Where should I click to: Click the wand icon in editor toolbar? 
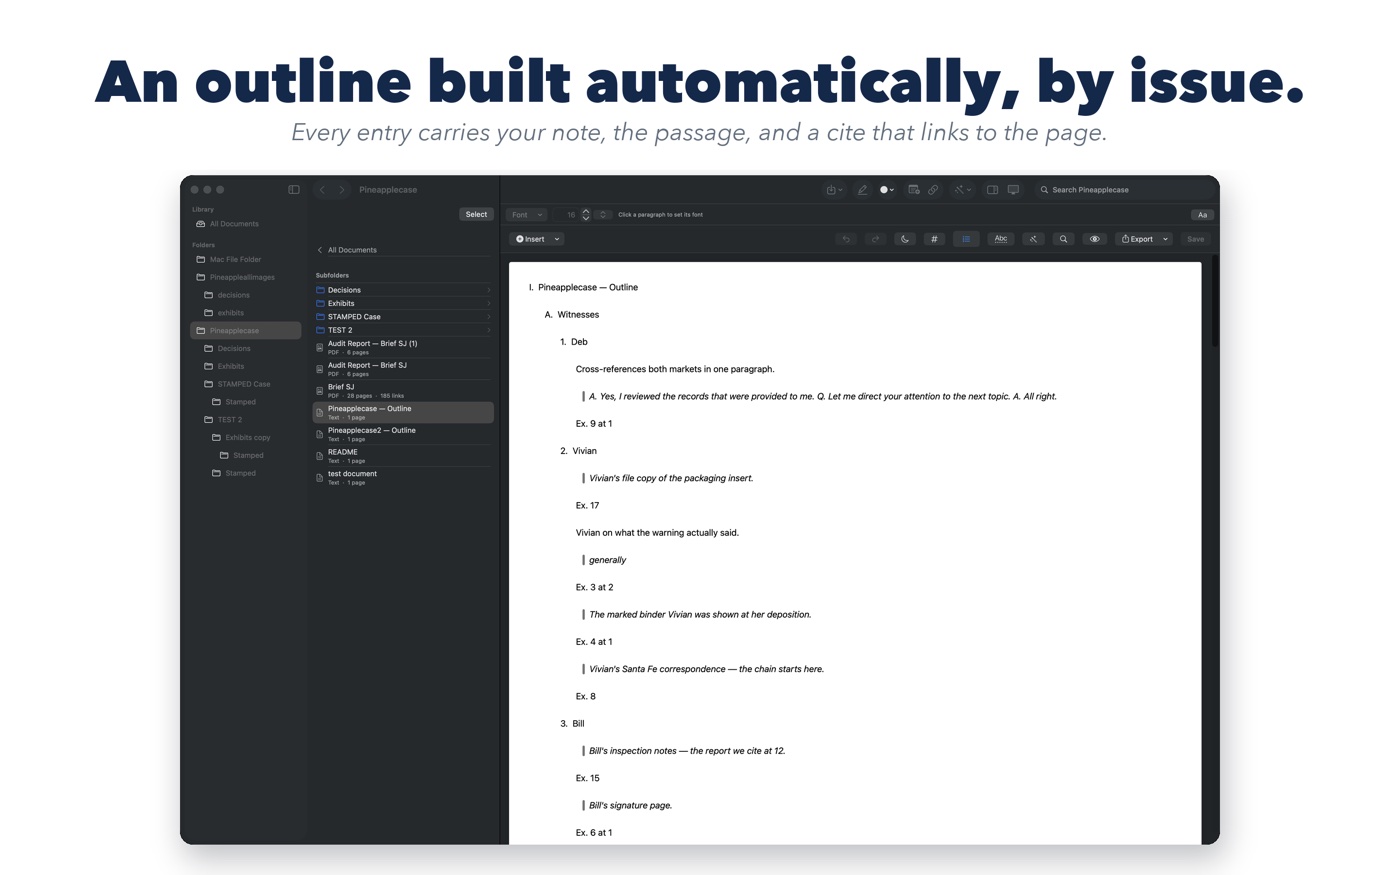click(1033, 239)
